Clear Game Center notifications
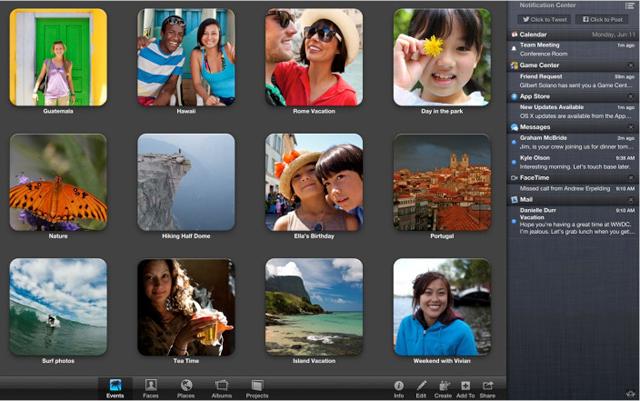 pos(629,65)
